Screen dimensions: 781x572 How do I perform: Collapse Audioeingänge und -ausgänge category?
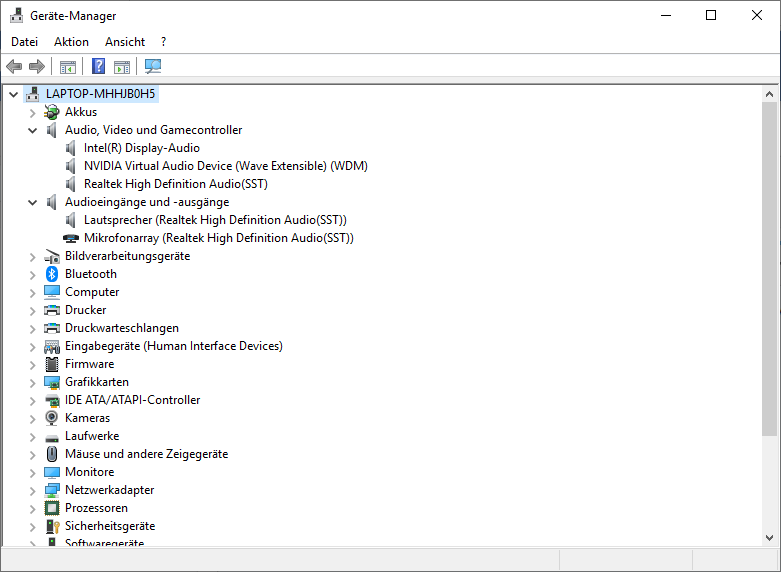[32, 202]
